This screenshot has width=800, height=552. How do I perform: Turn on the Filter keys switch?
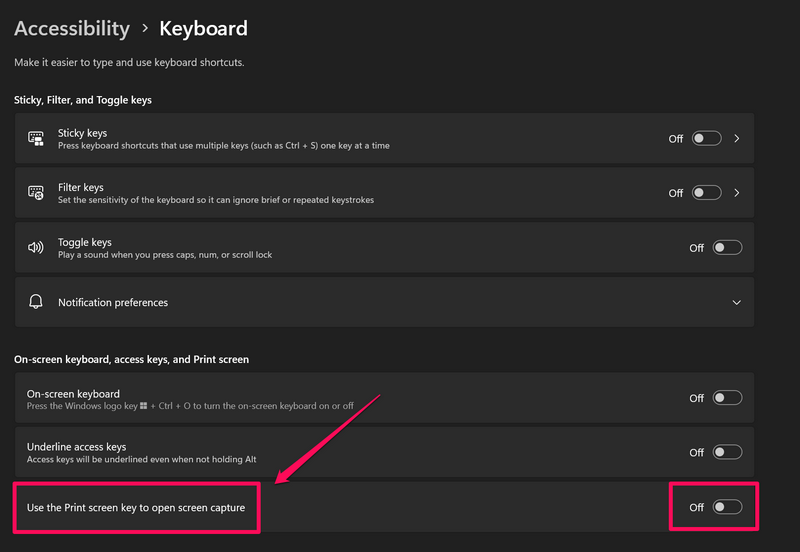pos(706,193)
